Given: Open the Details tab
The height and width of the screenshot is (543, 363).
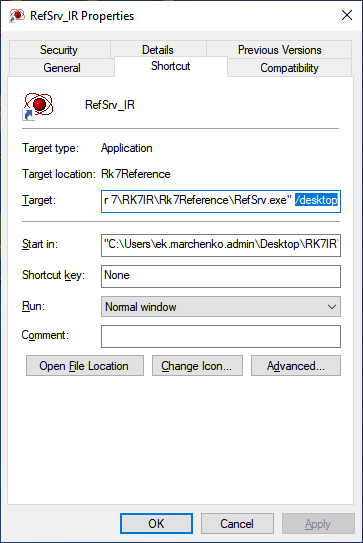Looking at the screenshot, I should pos(158,50).
